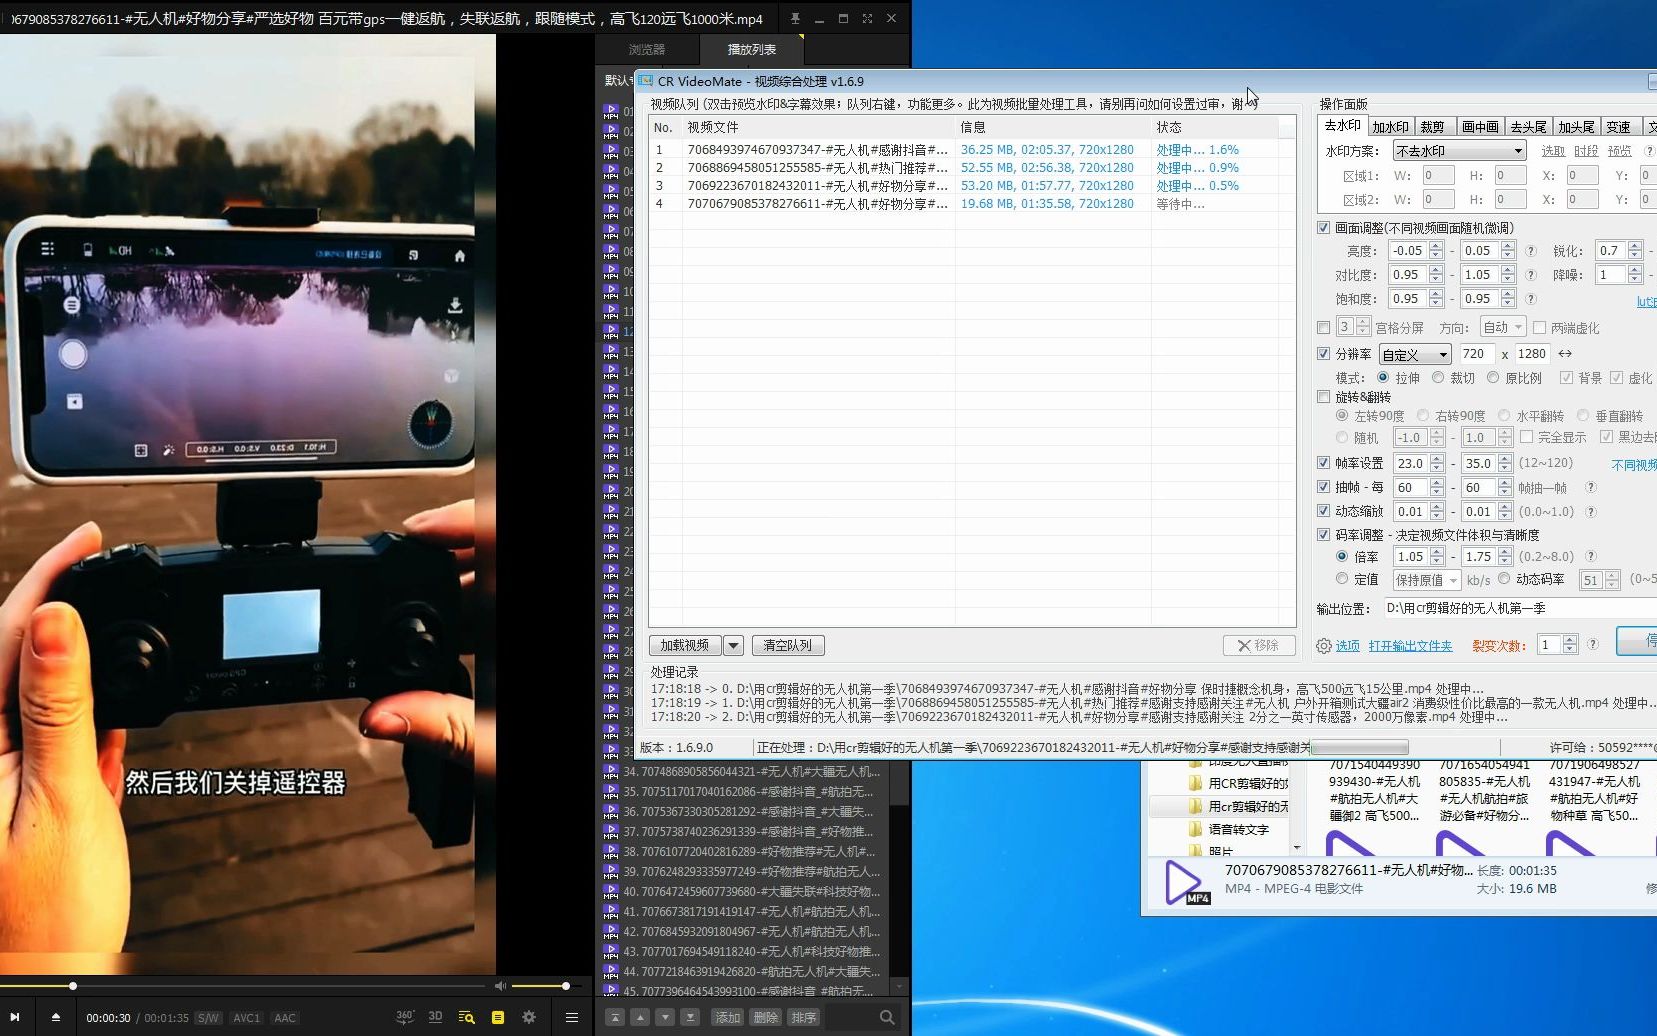This screenshot has width=1657, height=1036.
Task: Click the help icon next to 裂变次数
Action: [1593, 644]
